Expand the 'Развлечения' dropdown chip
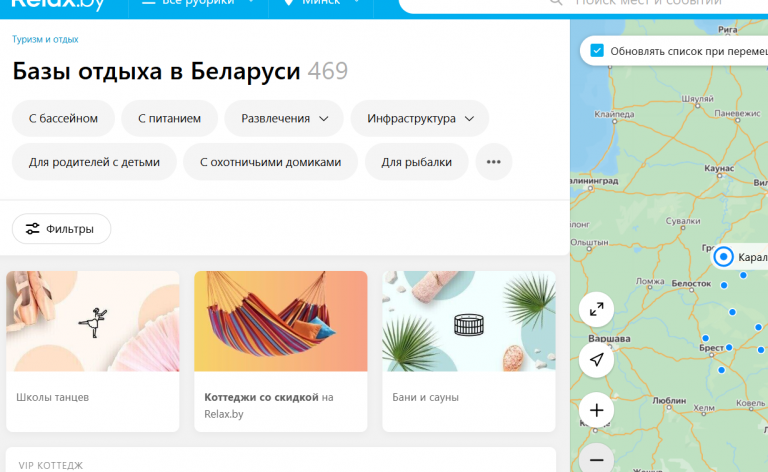 284,118
